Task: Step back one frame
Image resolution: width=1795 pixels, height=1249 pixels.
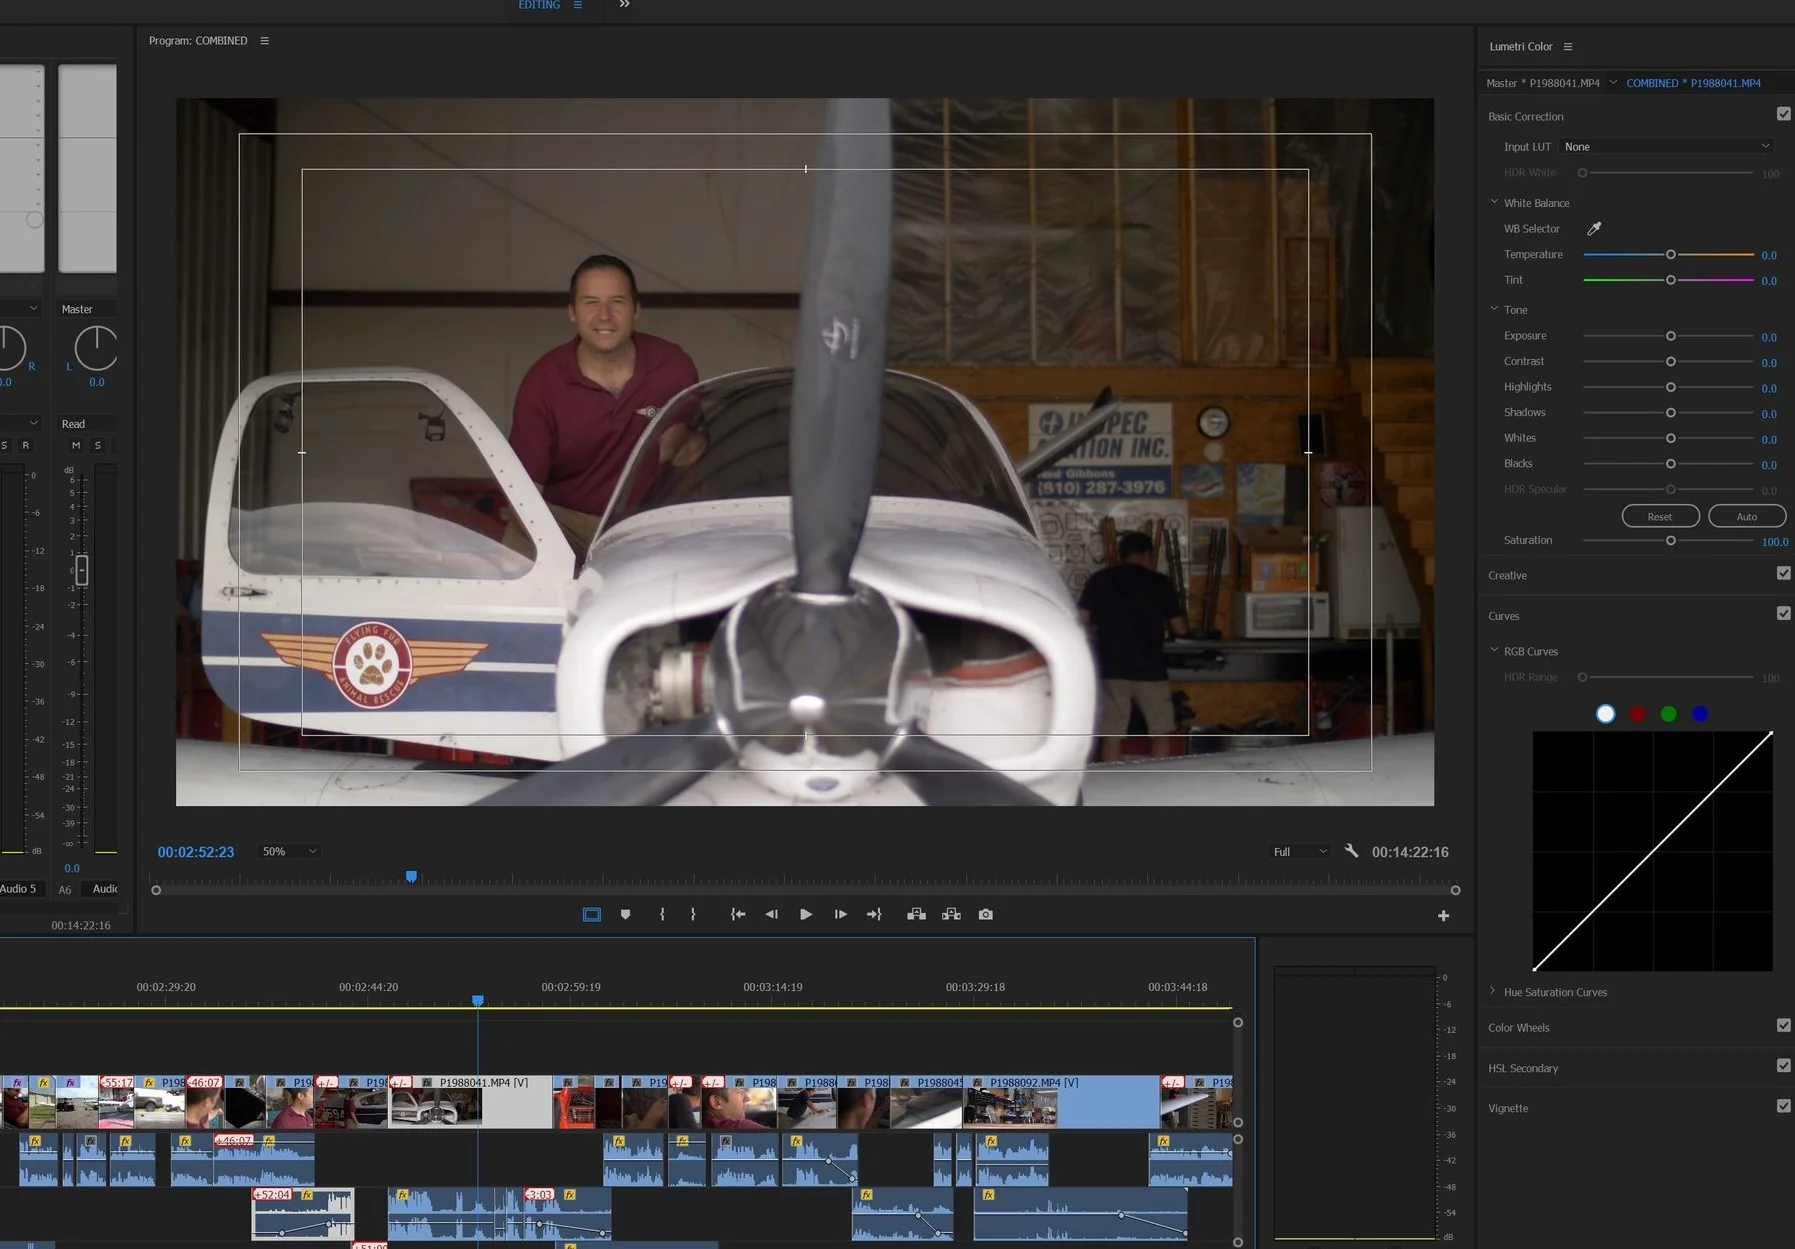Action: coord(771,914)
